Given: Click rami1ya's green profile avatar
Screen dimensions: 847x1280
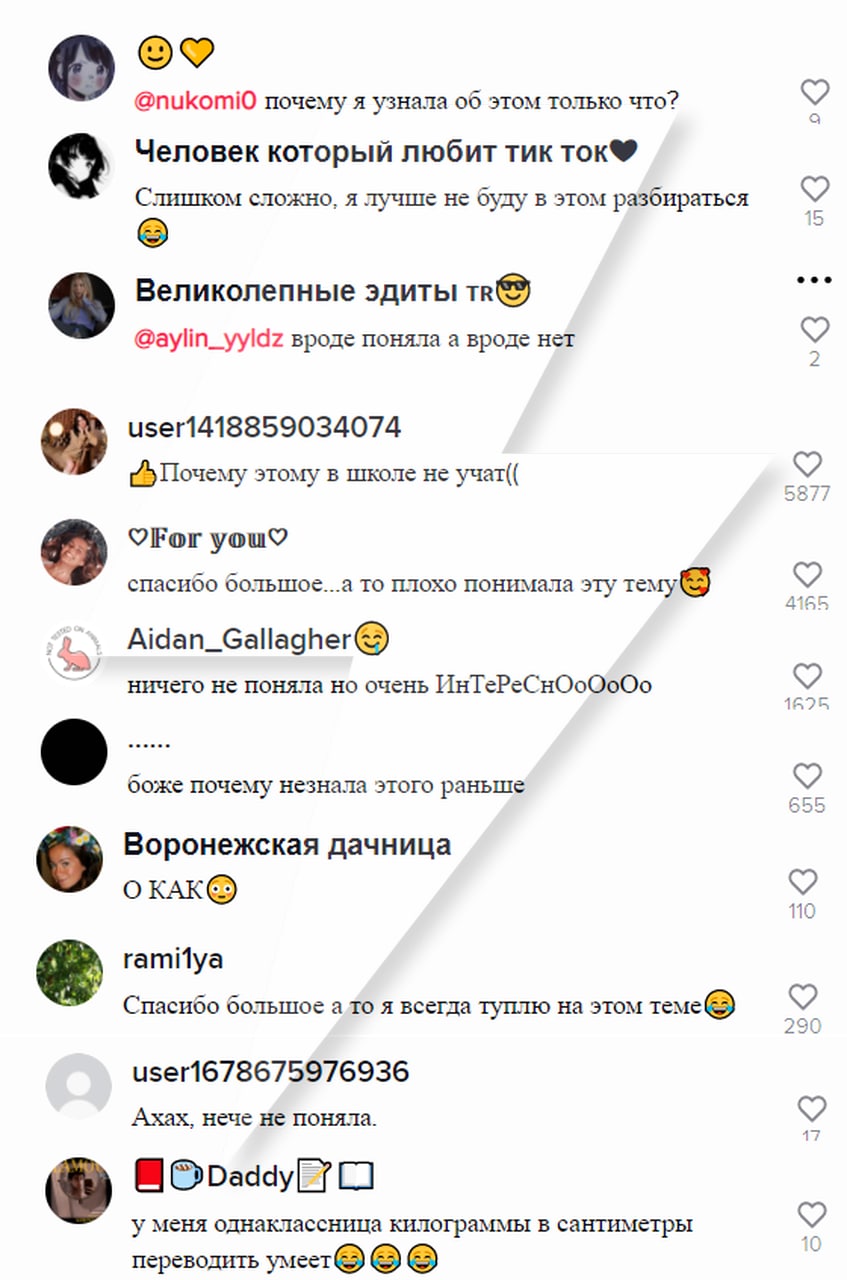Looking at the screenshot, I should tap(70, 971).
